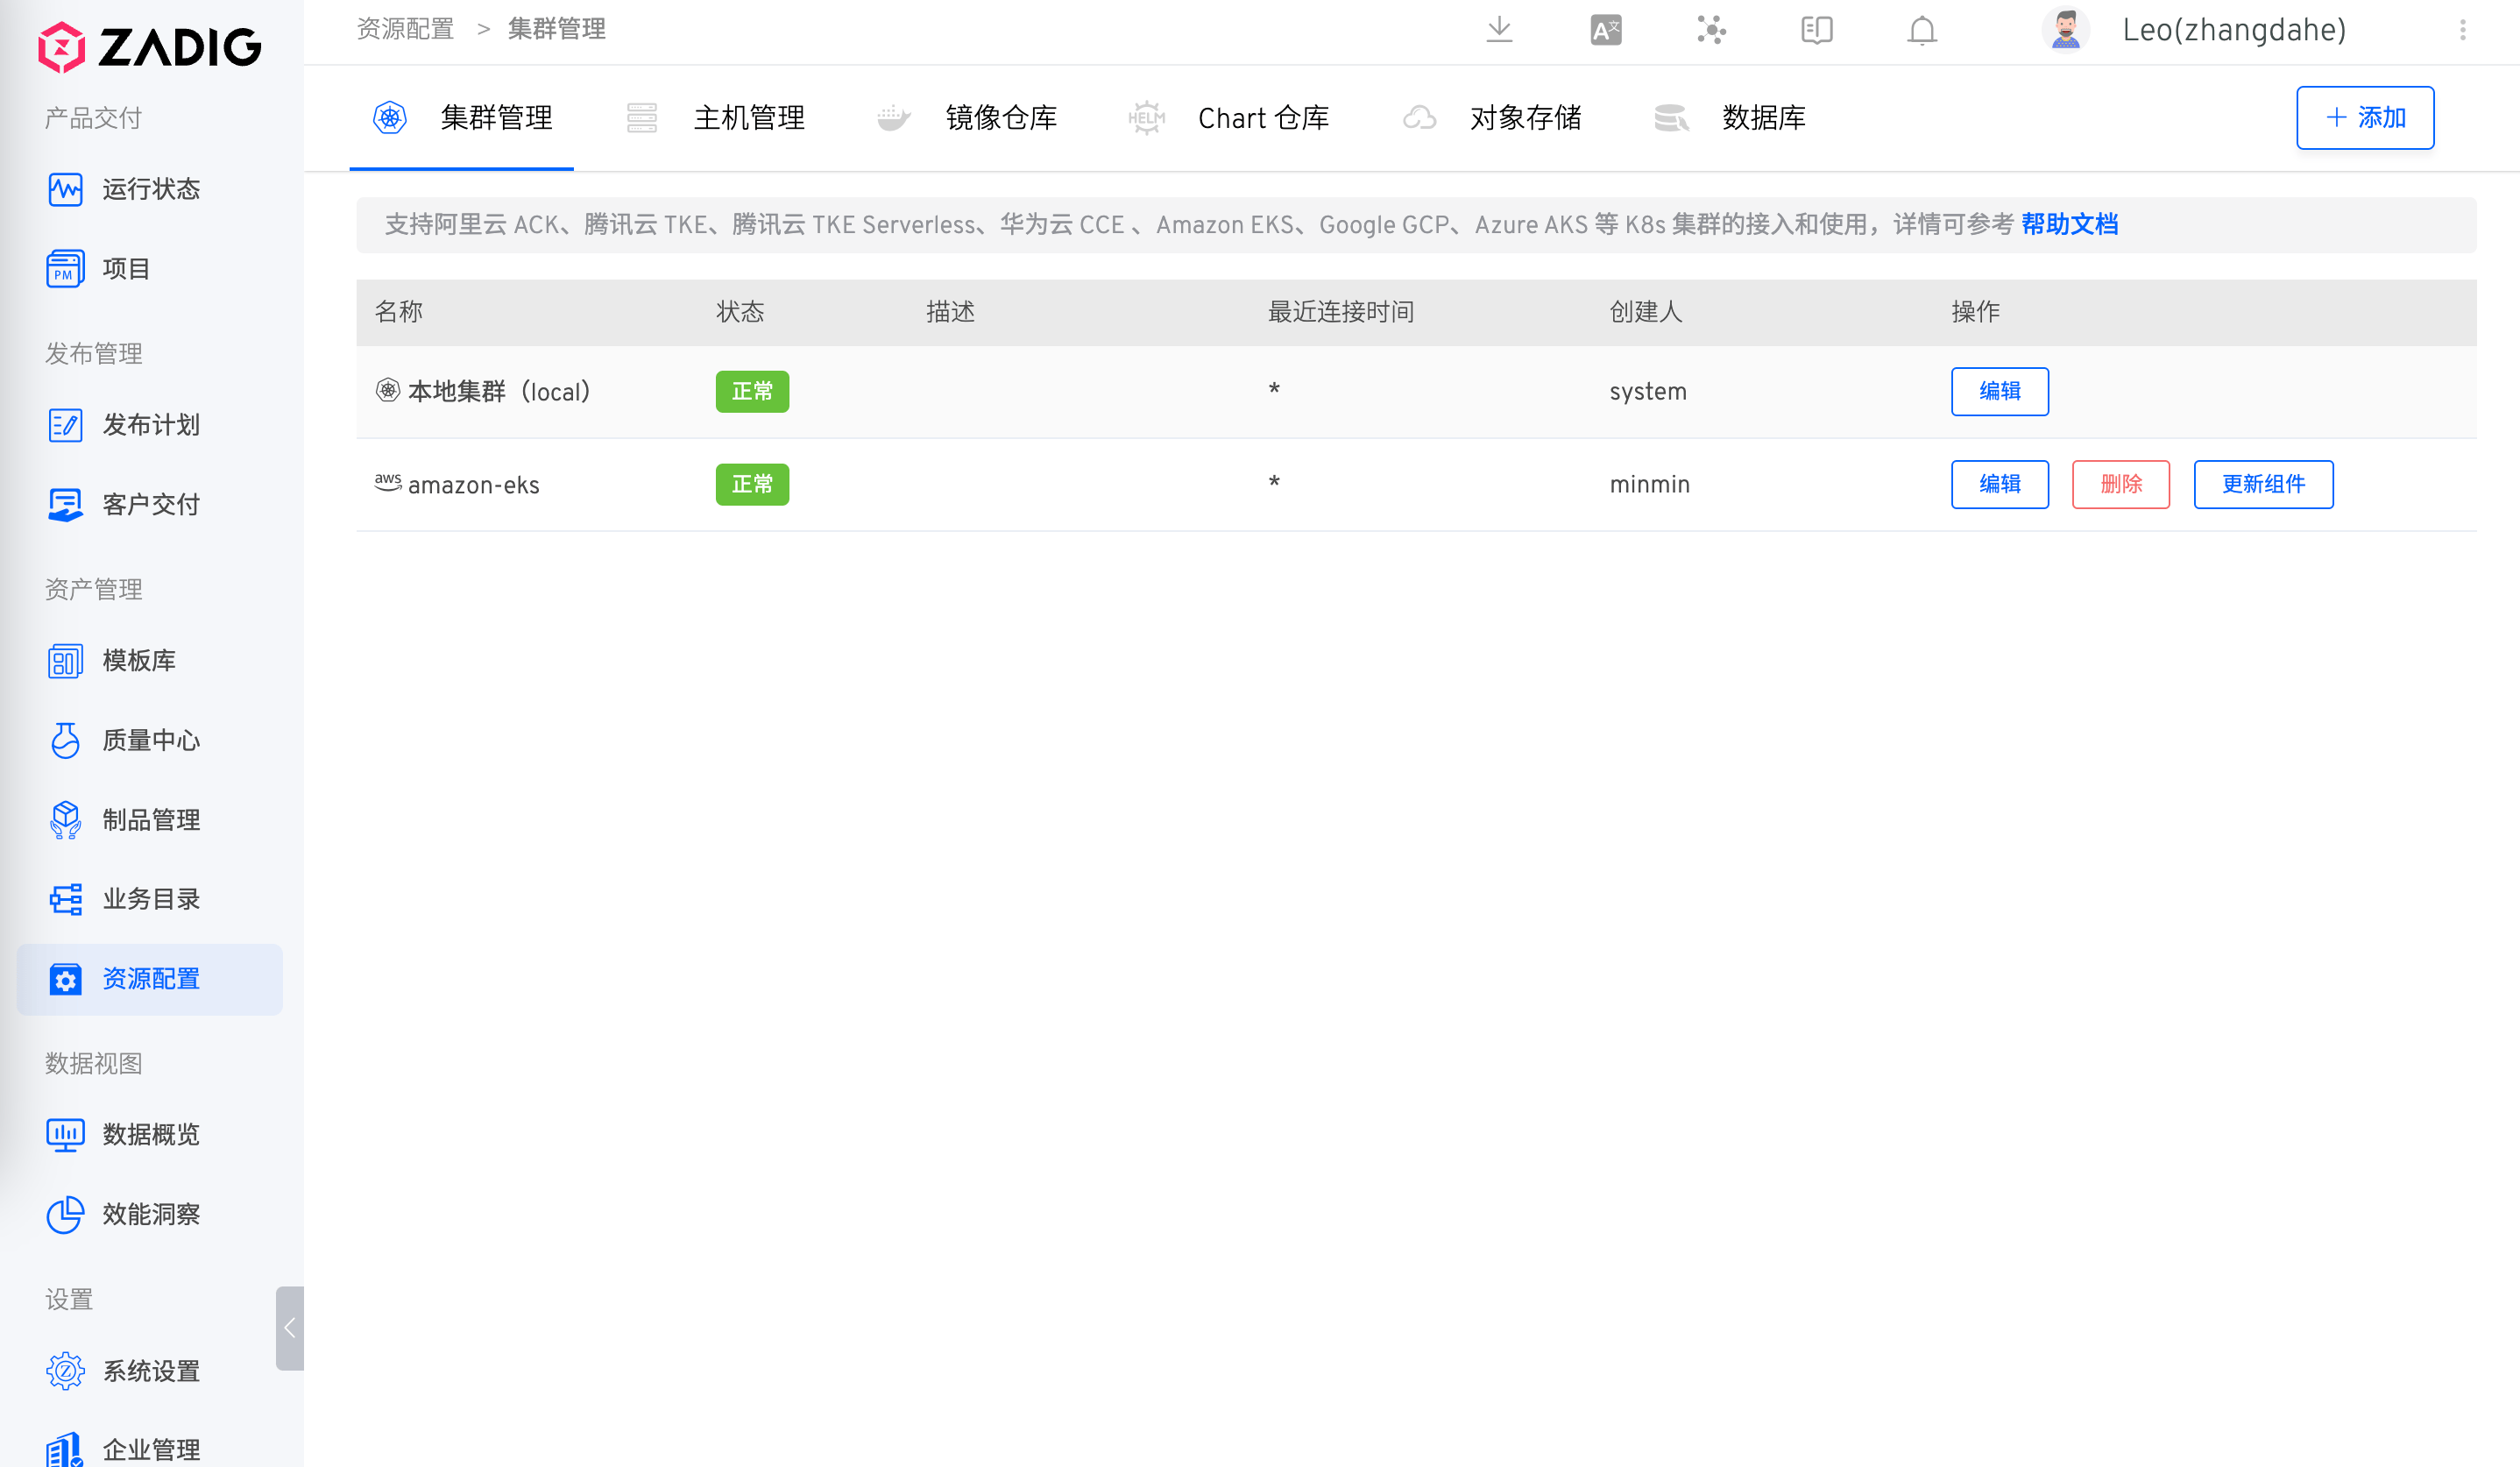Click the download icon in the top bar
This screenshot has width=2520, height=1467.
(1499, 30)
